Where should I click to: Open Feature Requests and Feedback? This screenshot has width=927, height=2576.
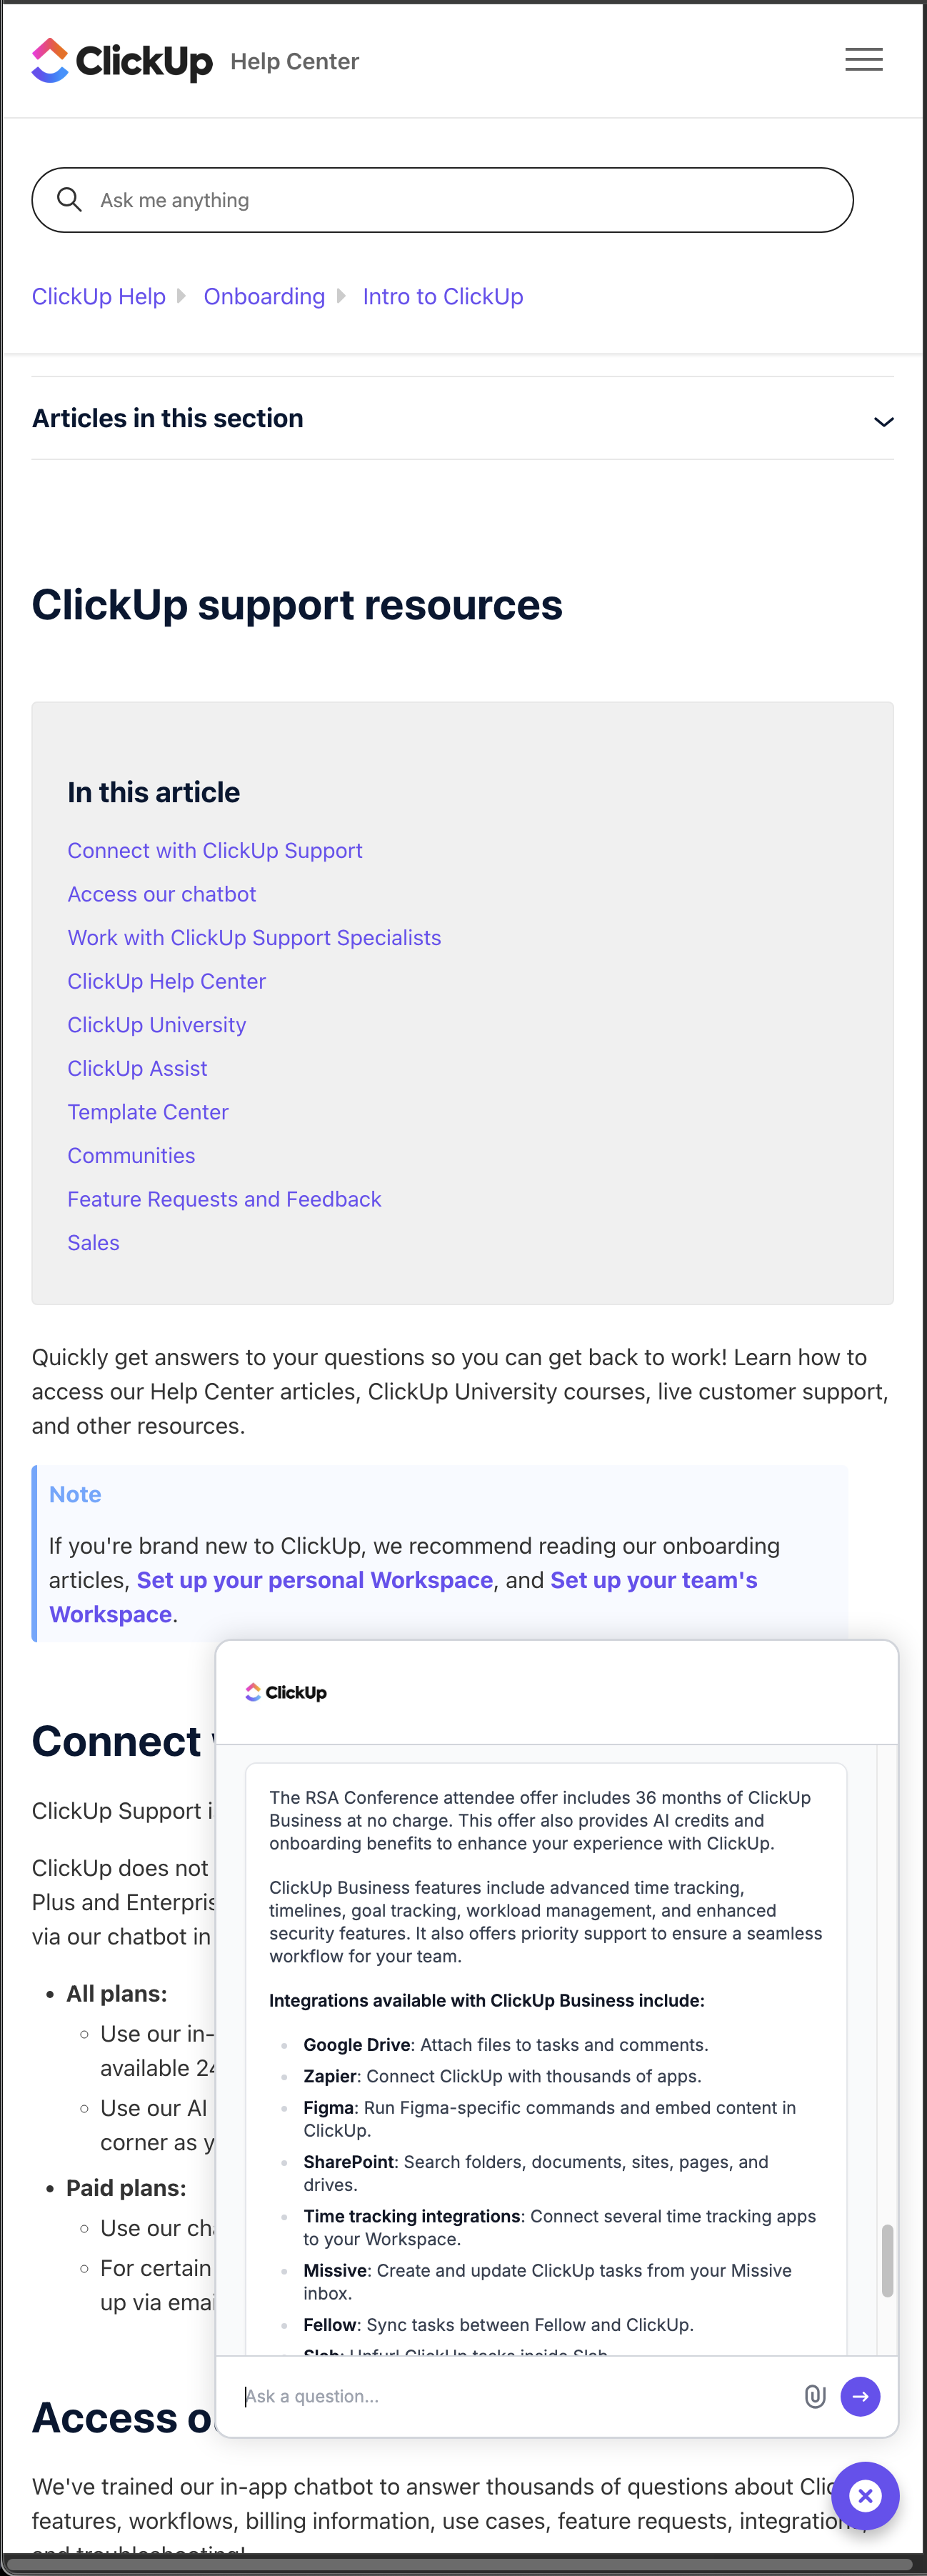click(224, 1198)
